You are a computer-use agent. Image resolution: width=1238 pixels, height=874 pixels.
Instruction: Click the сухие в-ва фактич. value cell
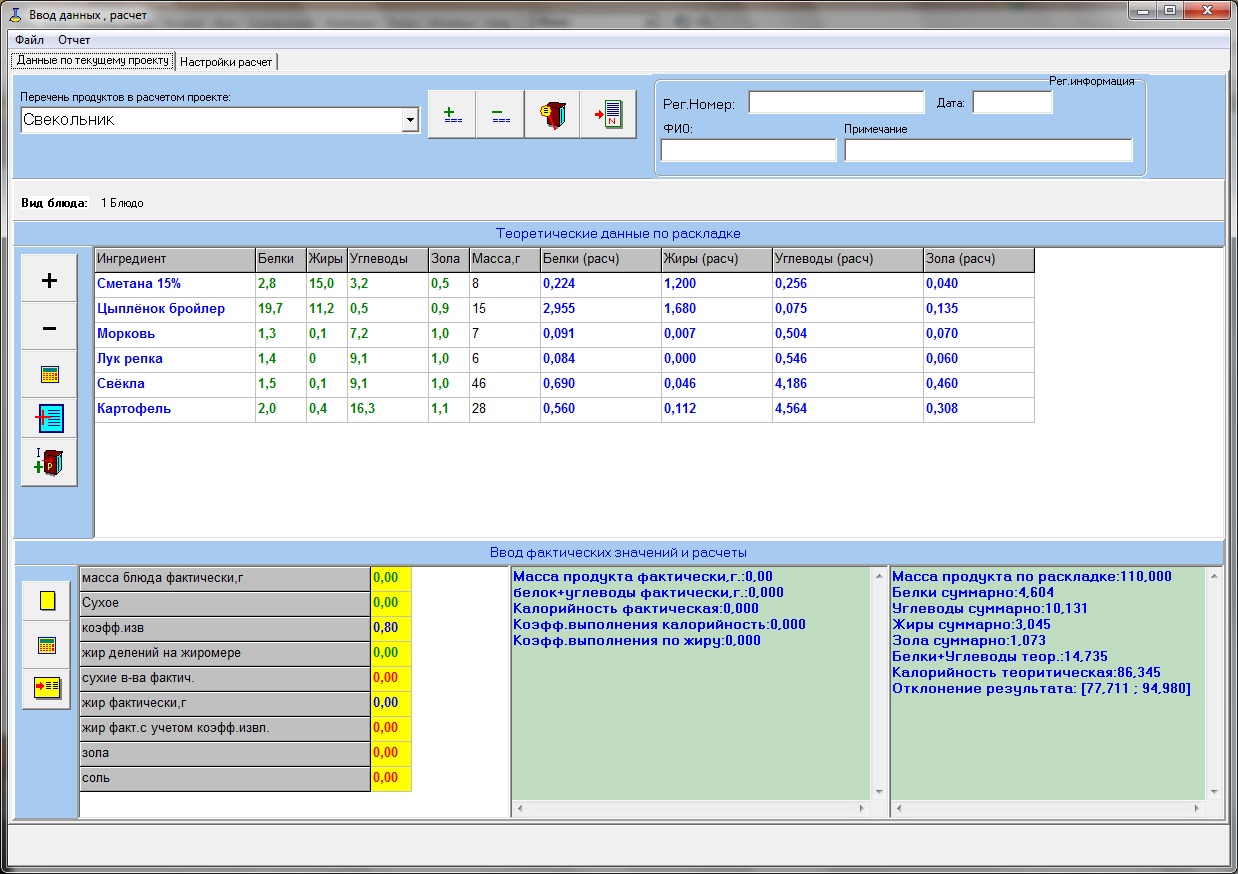pyautogui.click(x=391, y=678)
